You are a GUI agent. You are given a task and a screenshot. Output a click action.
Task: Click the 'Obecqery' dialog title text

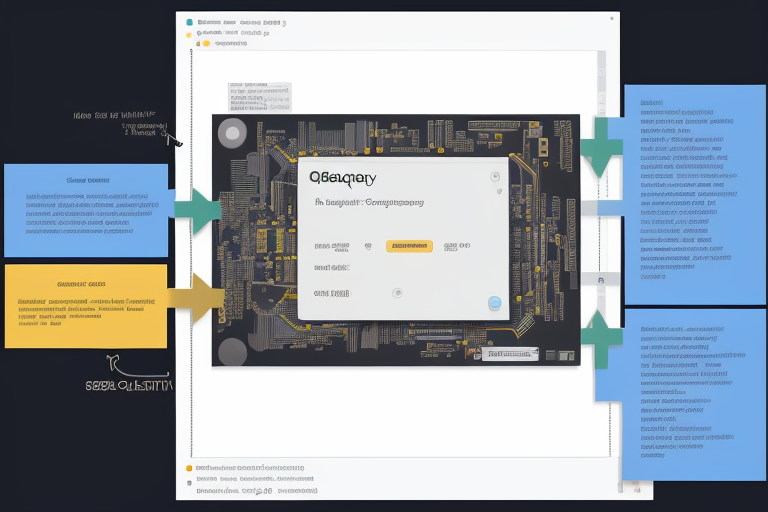pyautogui.click(x=343, y=177)
